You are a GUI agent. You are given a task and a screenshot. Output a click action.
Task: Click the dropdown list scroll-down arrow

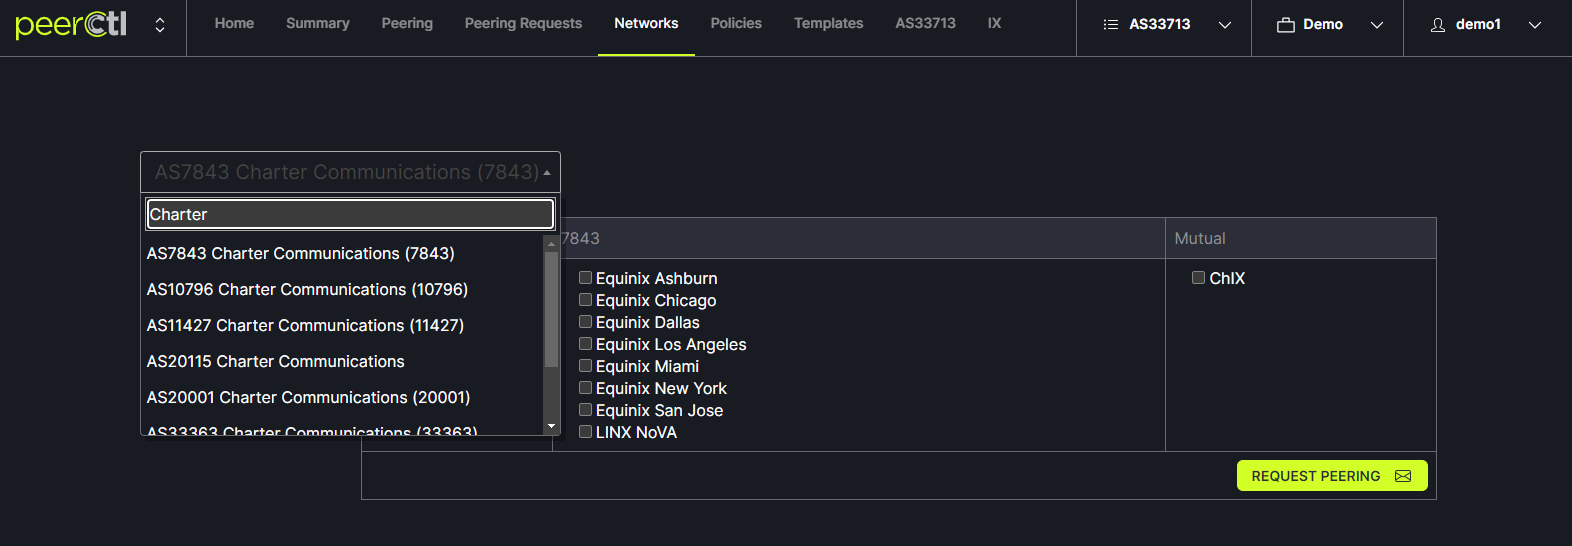coord(551,427)
